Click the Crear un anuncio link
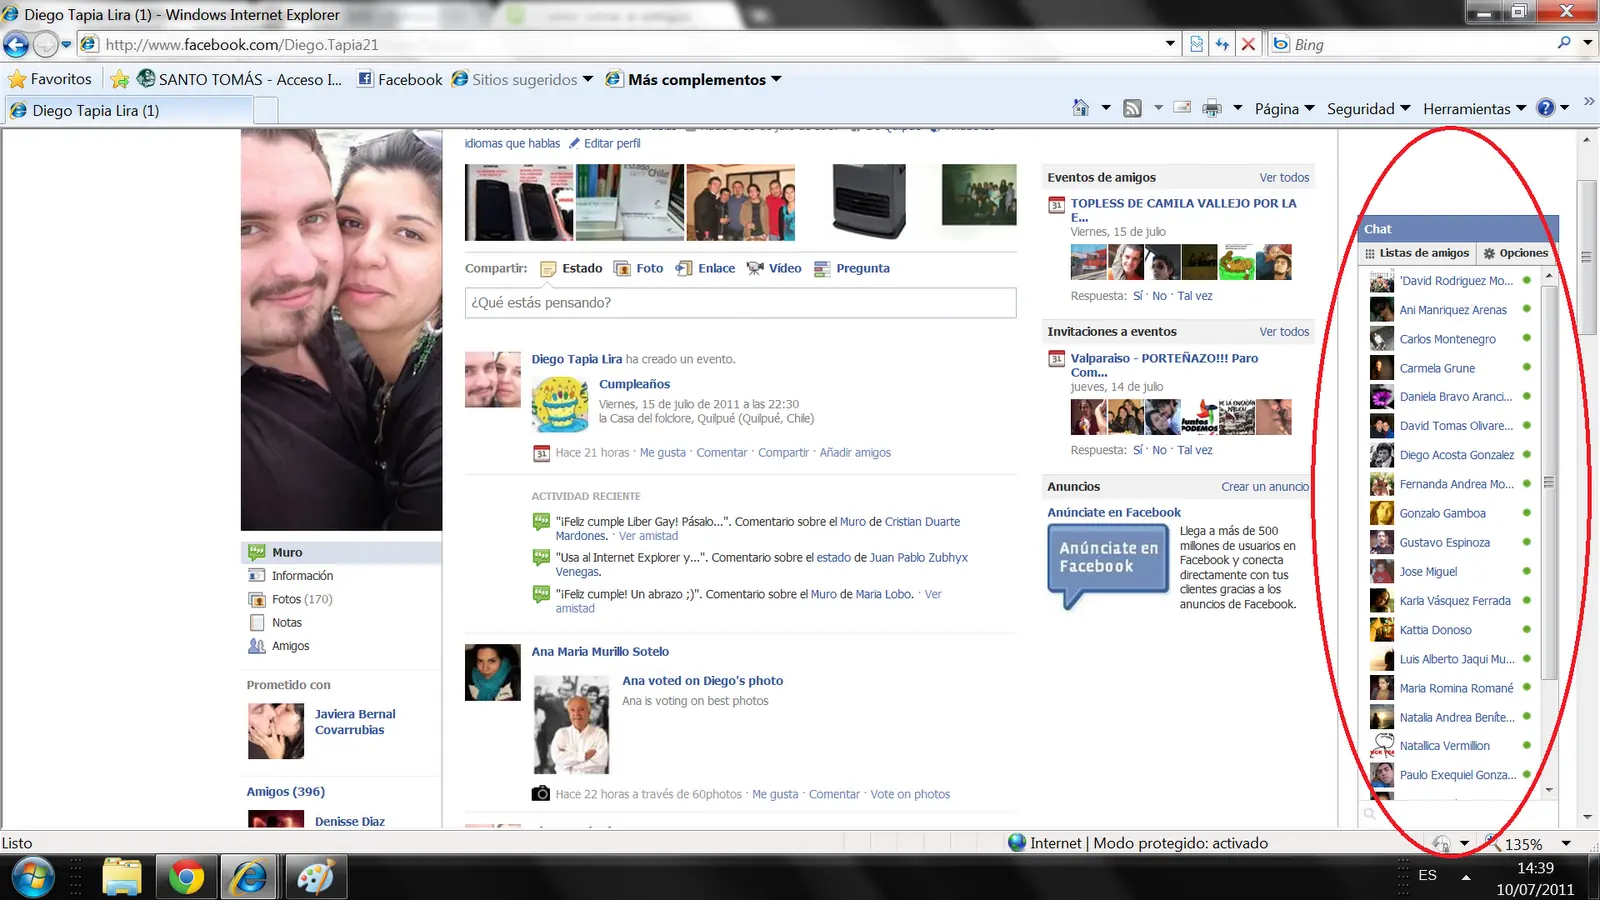Screen dimensions: 1600x900 click(1265, 487)
